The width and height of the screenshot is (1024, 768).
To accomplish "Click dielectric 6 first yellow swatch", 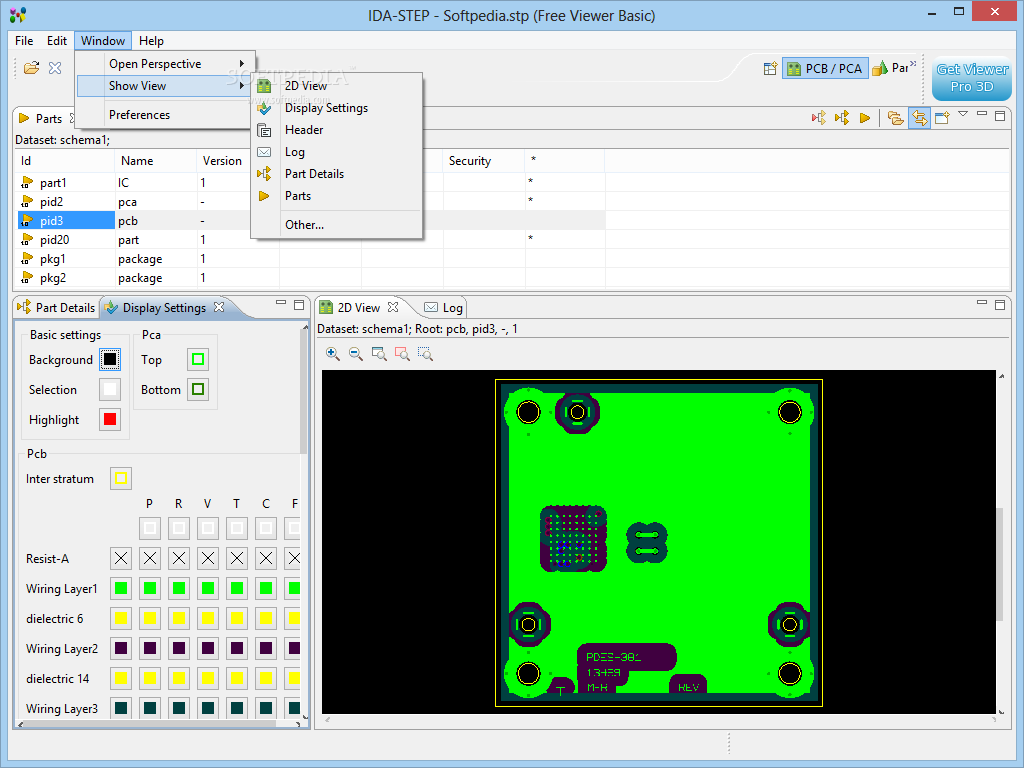I will coord(121,618).
